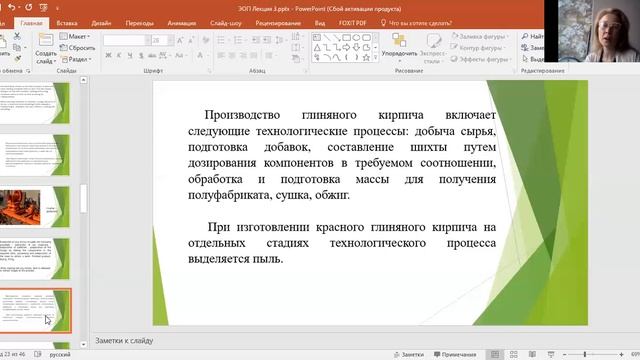Select the oval shape in gallery
The height and width of the screenshot is (360, 640).
[x=356, y=38]
